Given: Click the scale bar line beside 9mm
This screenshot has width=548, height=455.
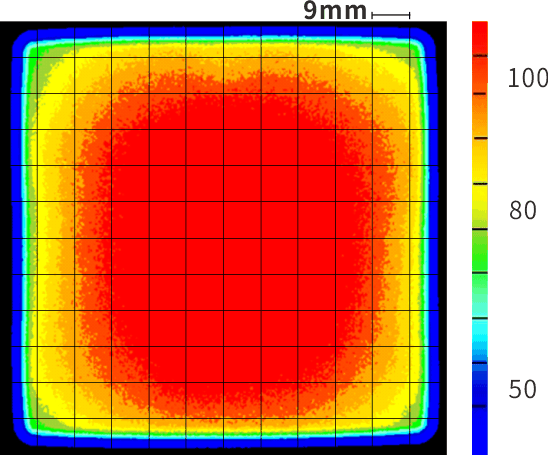Looking at the screenshot, I should [391, 15].
